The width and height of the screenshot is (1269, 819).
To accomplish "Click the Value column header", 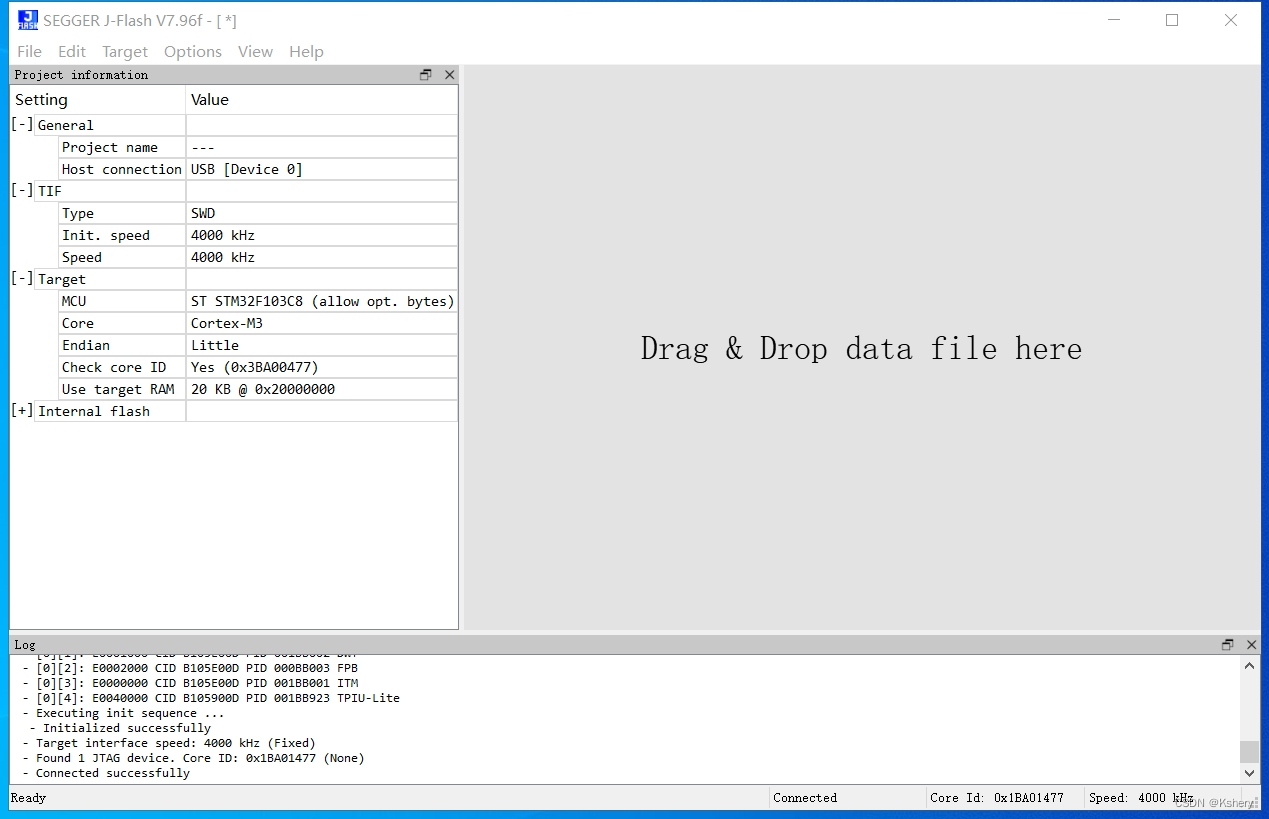I will tap(322, 100).
